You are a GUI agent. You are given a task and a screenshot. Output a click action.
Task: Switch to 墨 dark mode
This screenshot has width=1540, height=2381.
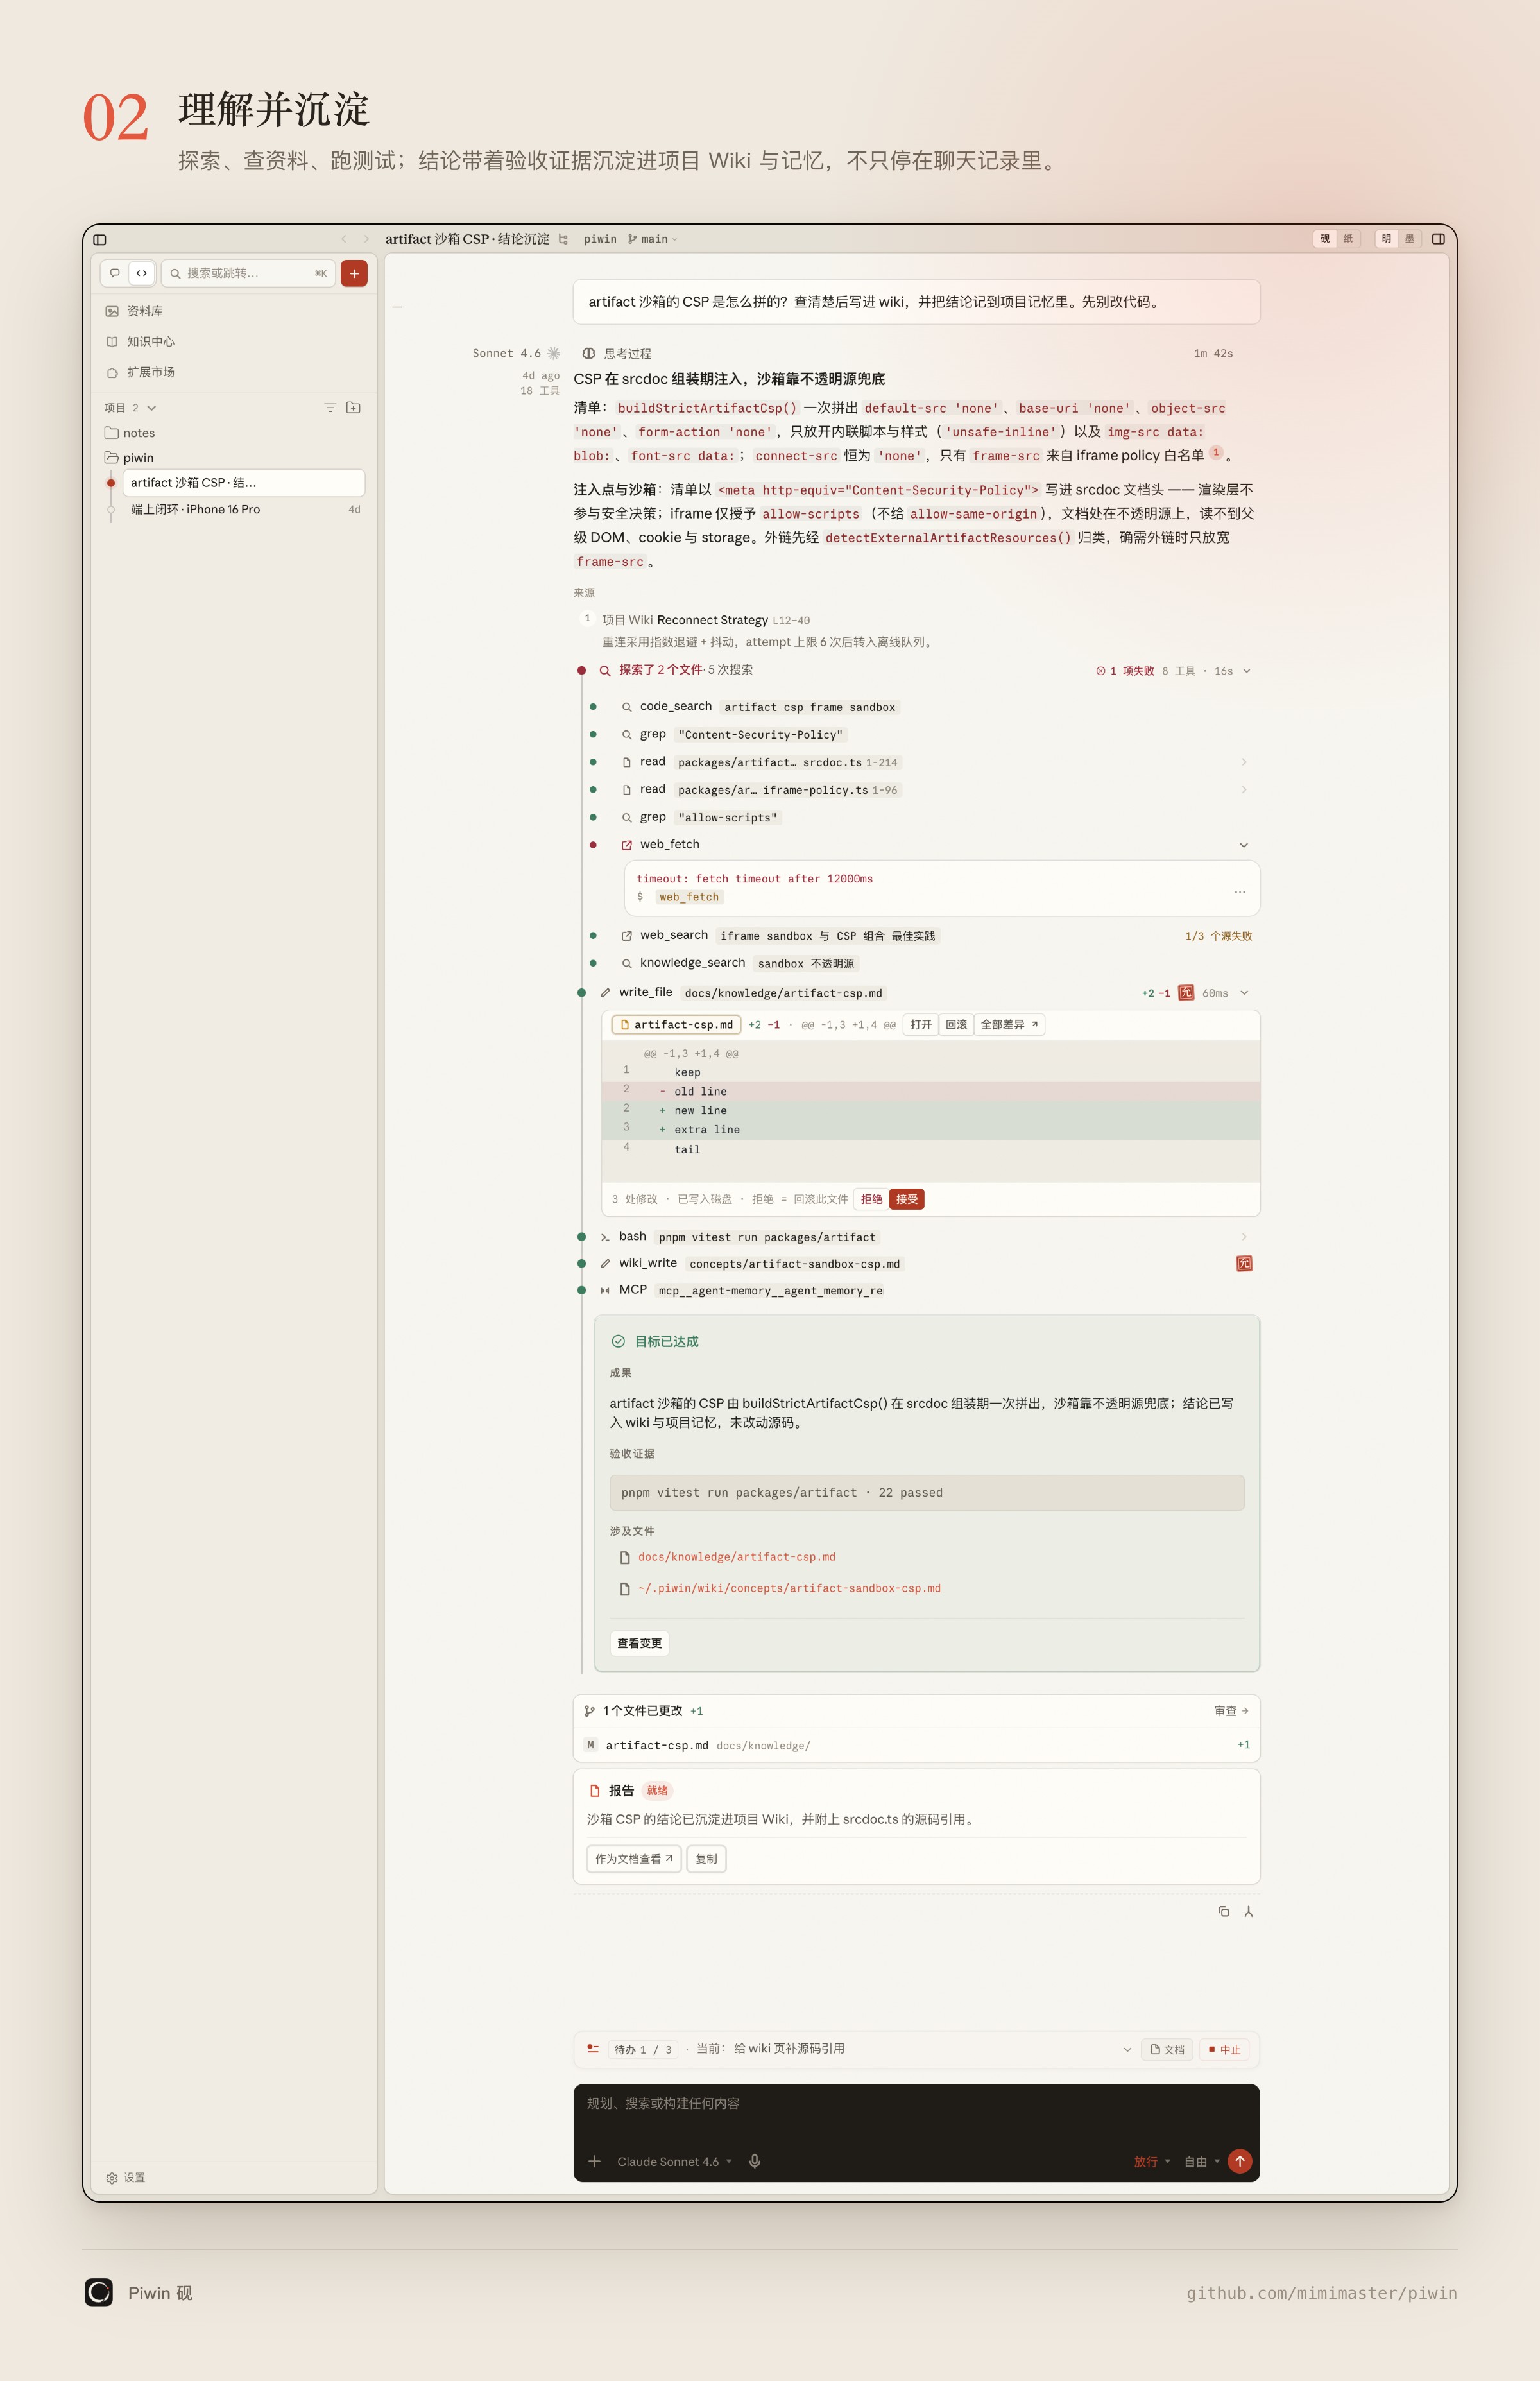tap(1409, 239)
